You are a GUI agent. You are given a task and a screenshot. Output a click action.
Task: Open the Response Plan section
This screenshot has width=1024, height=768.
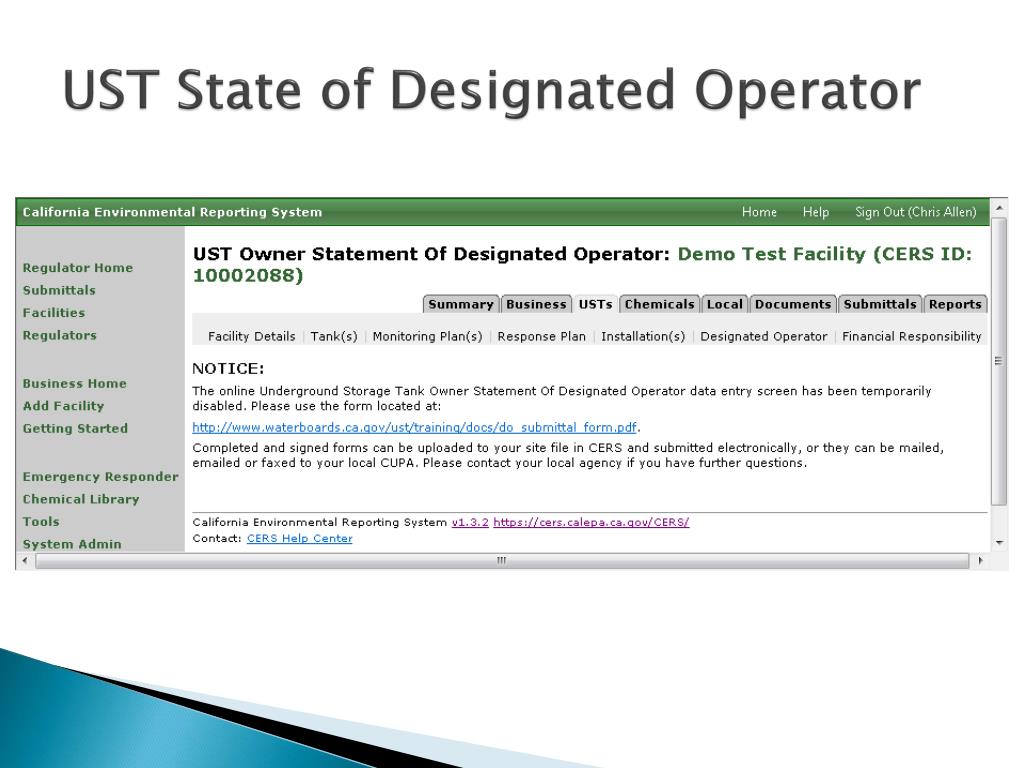pyautogui.click(x=541, y=336)
